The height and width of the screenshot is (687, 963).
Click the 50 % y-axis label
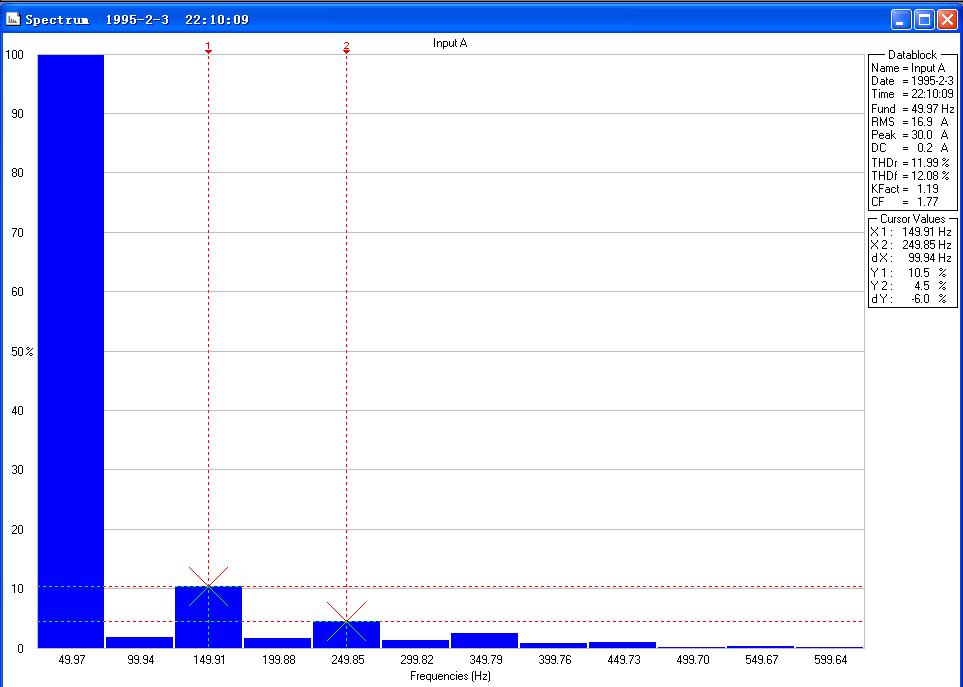(22, 352)
